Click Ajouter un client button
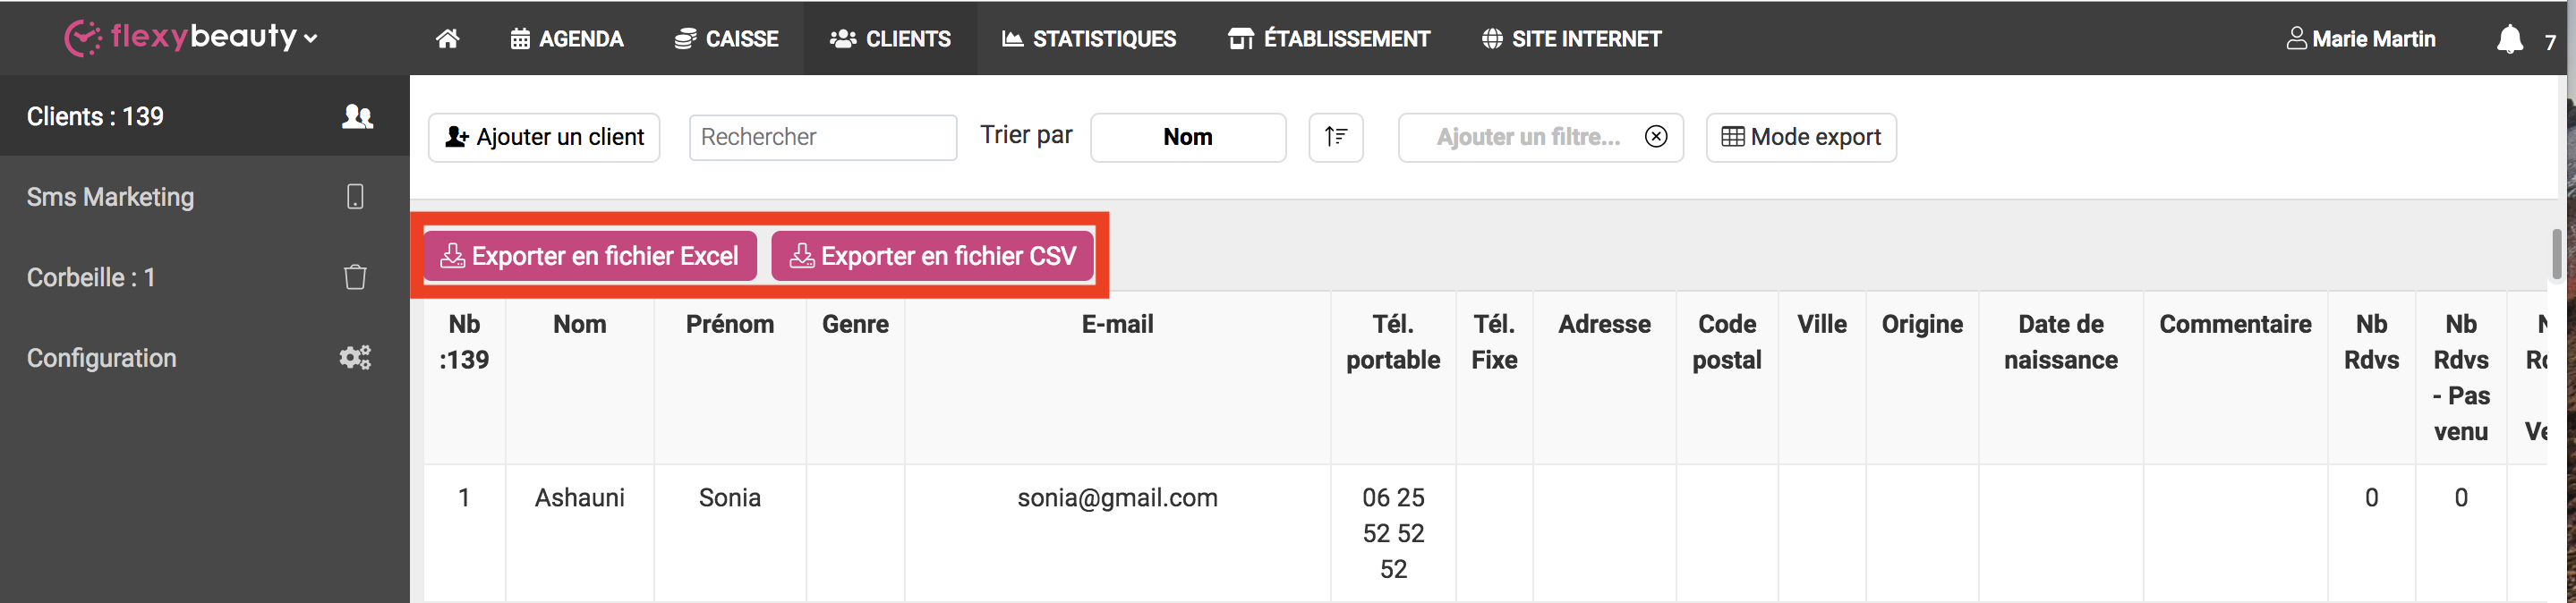 click(544, 137)
